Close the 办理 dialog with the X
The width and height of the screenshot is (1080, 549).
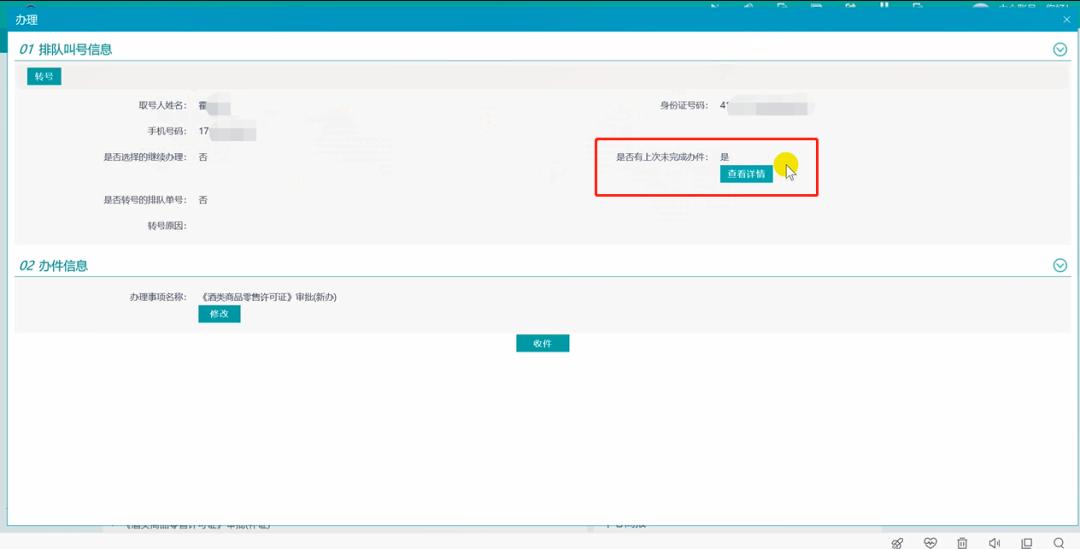(x=1066, y=20)
